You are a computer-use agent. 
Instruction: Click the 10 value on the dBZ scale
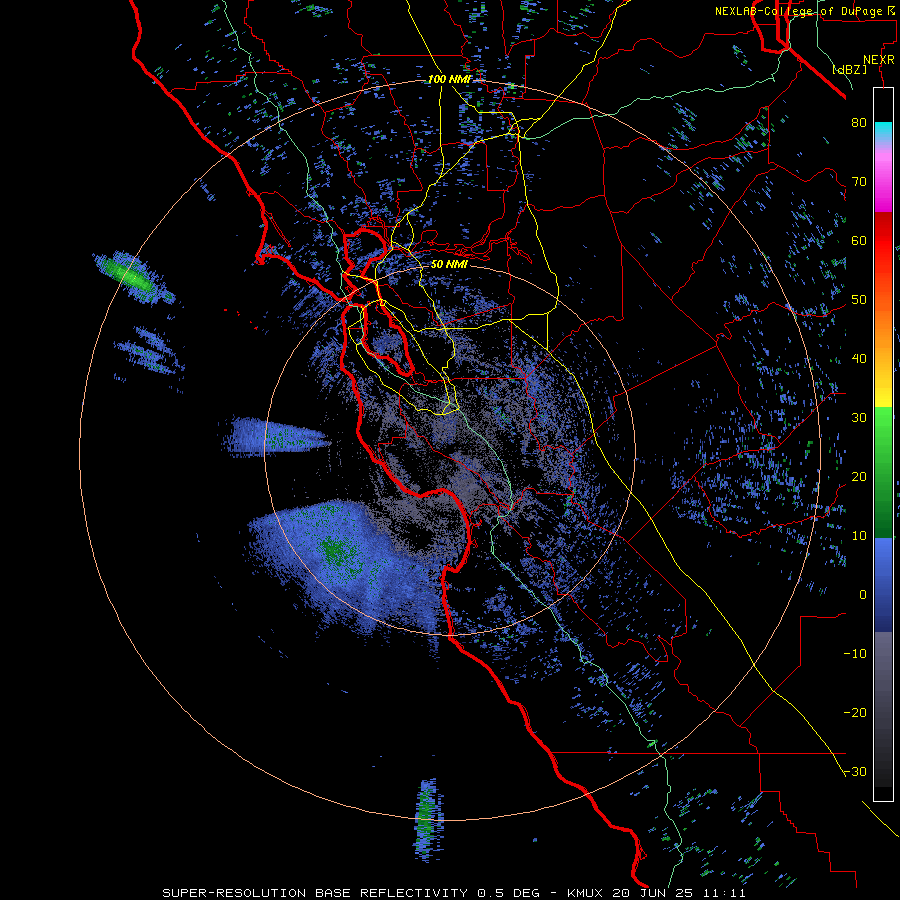[x=859, y=536]
